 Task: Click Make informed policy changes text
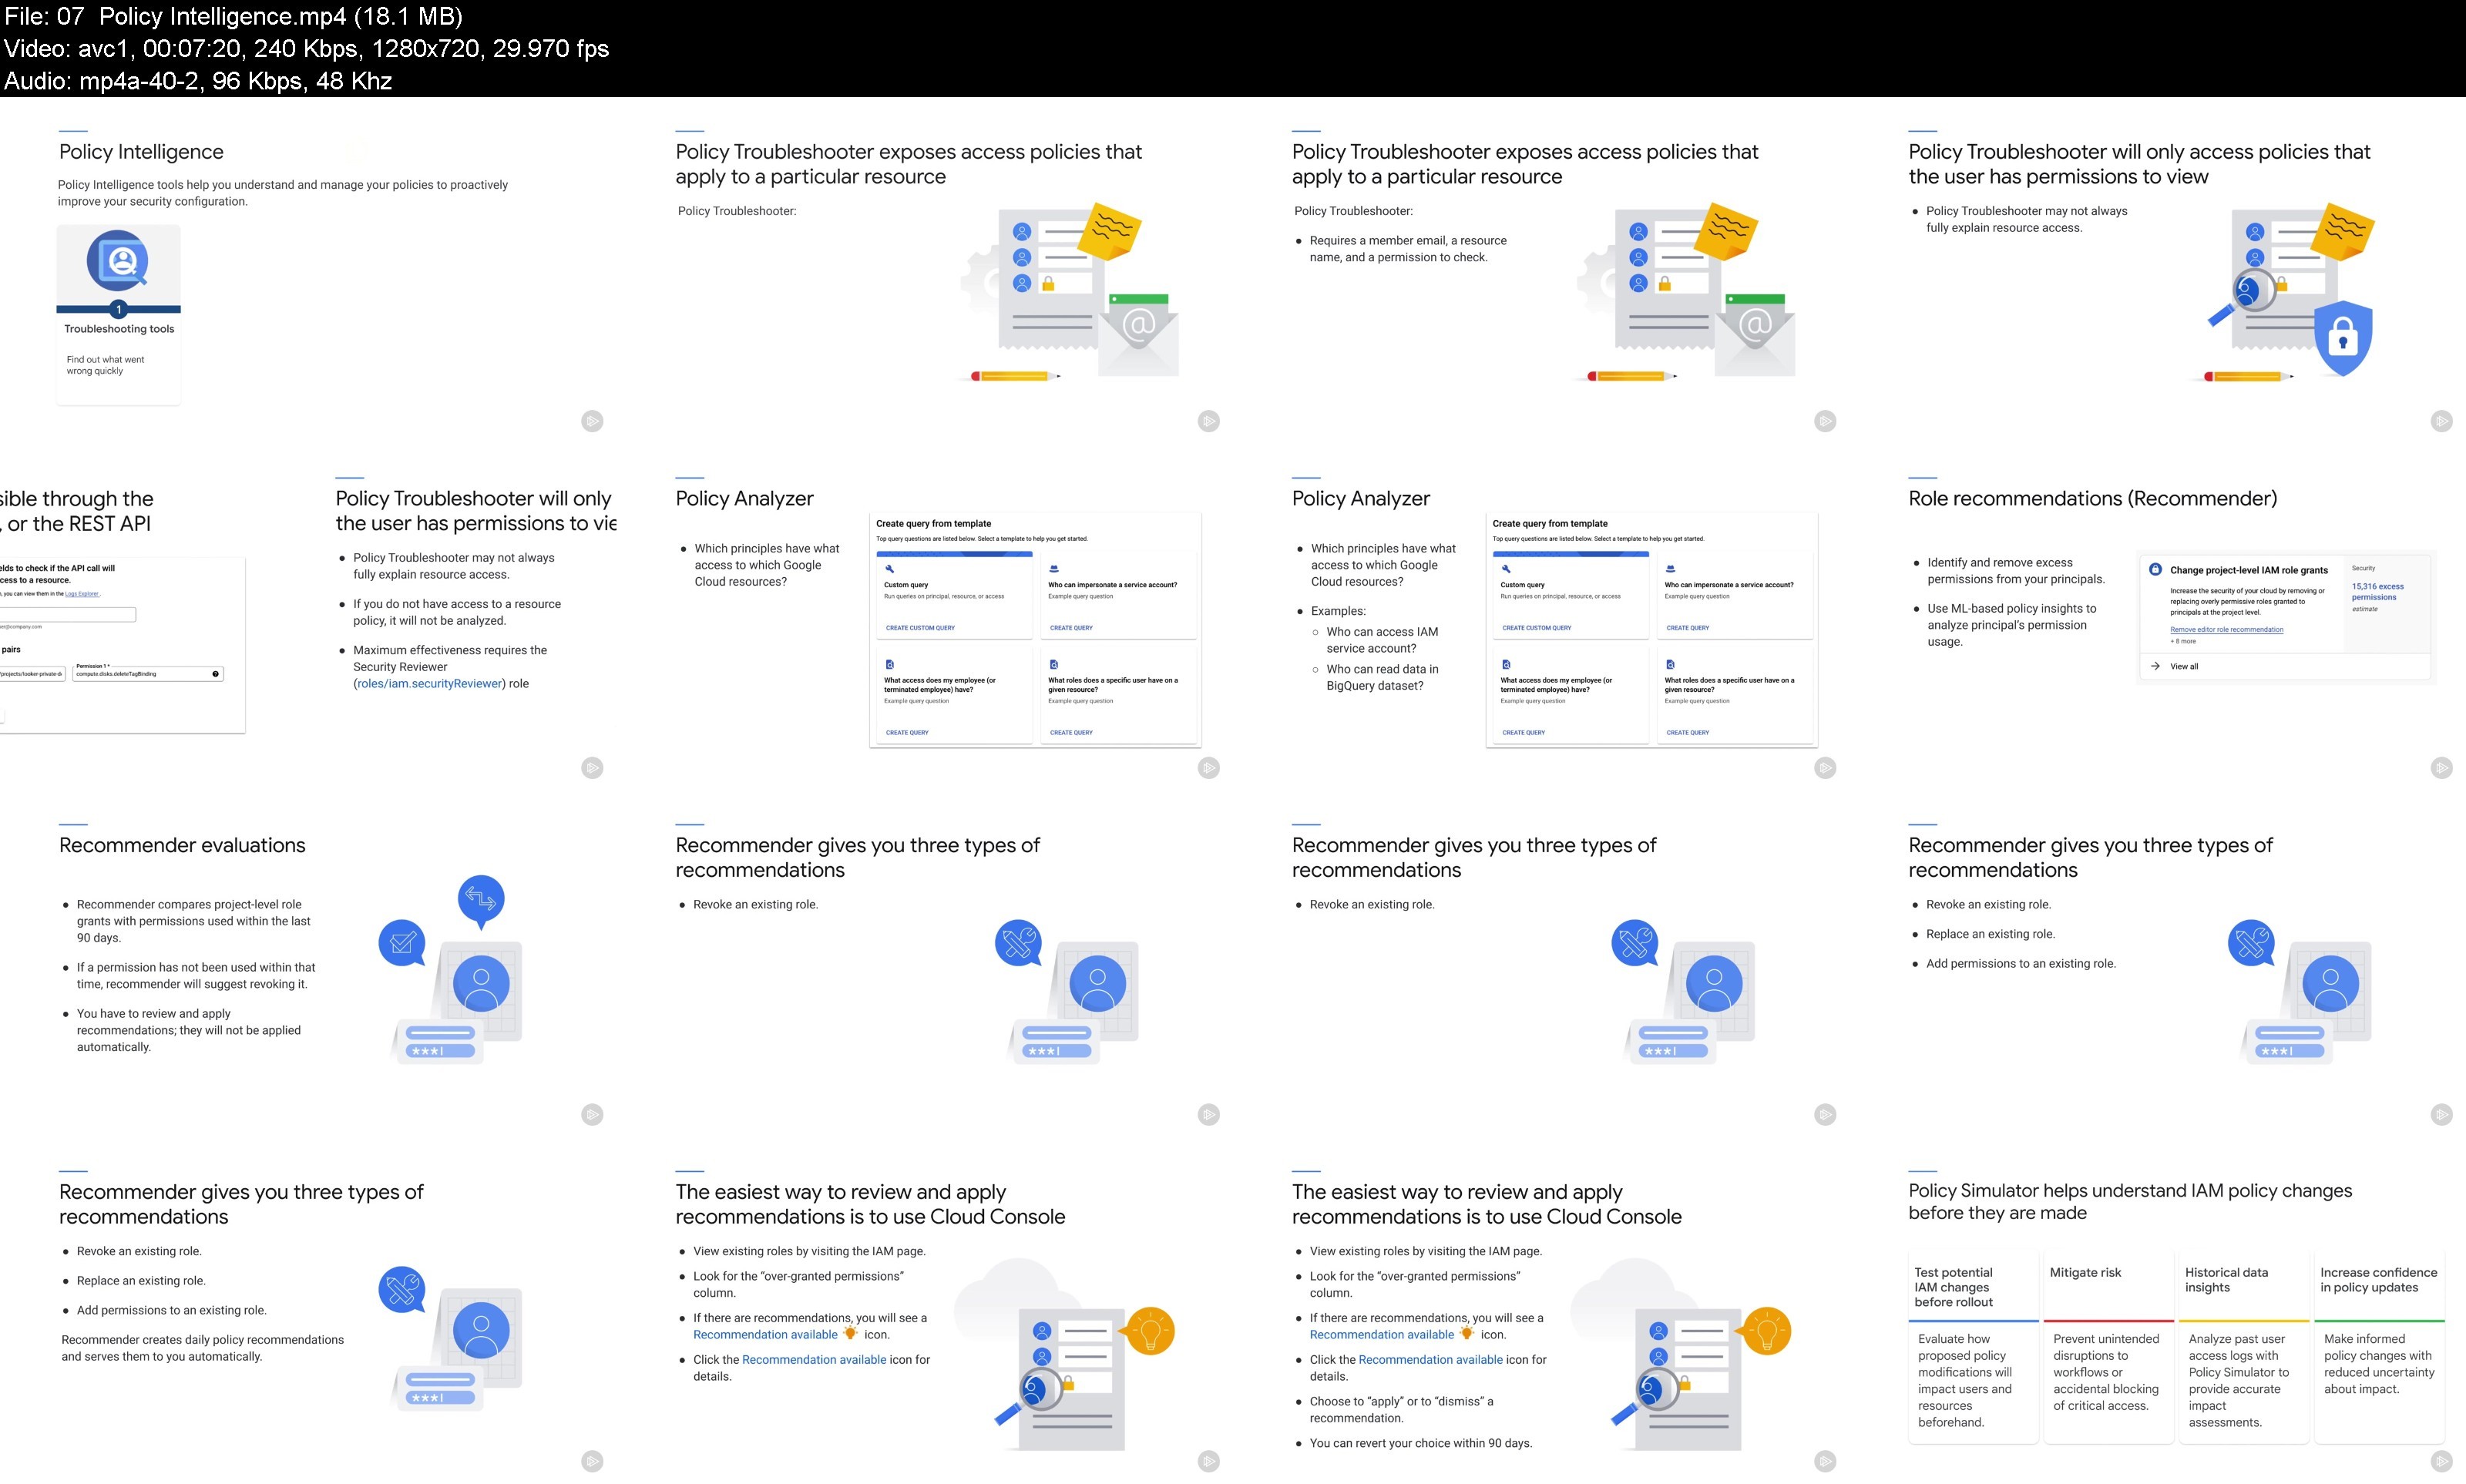(x=2378, y=1364)
